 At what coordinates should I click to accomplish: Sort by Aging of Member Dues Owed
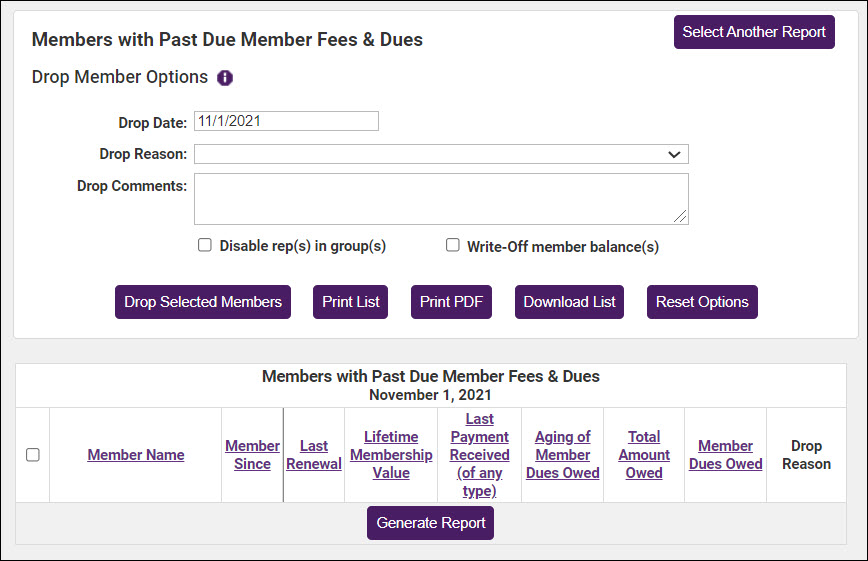click(563, 455)
